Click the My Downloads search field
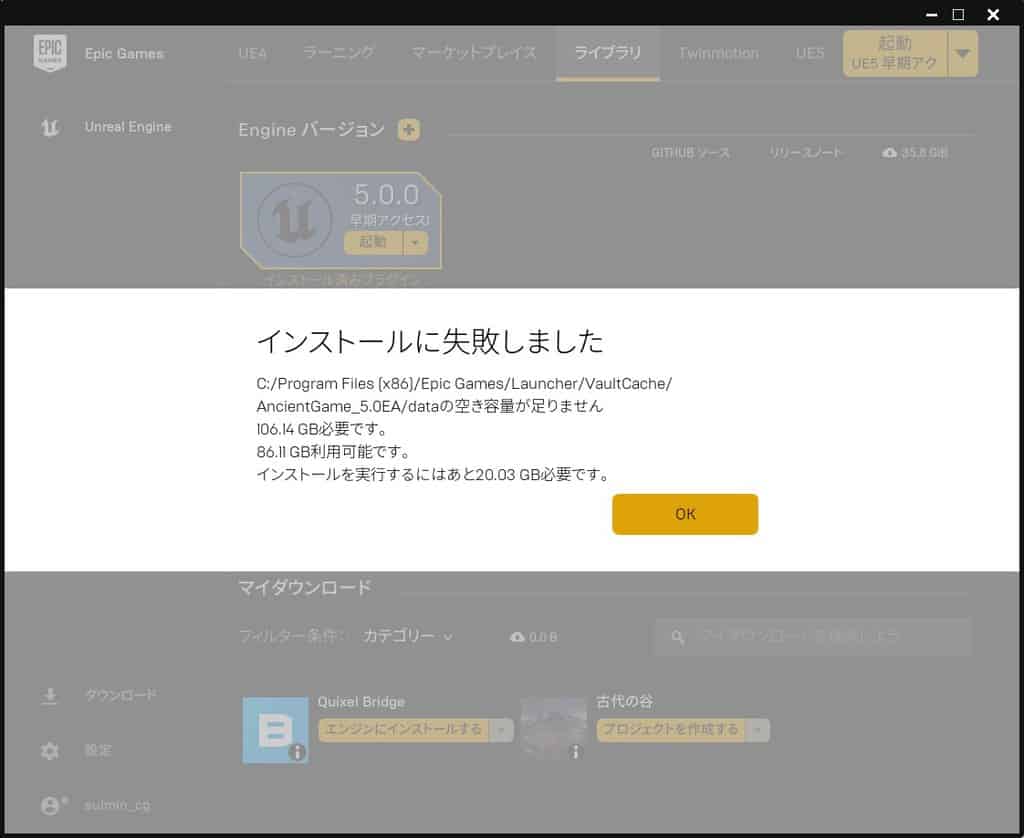 click(x=814, y=637)
